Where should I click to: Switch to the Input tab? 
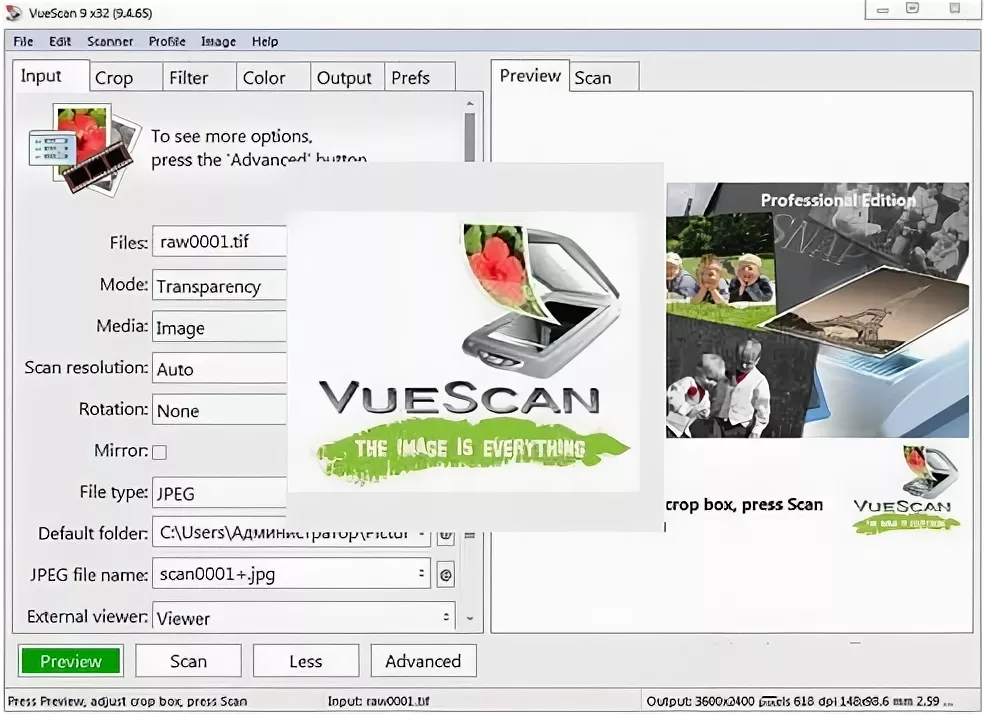click(51, 76)
